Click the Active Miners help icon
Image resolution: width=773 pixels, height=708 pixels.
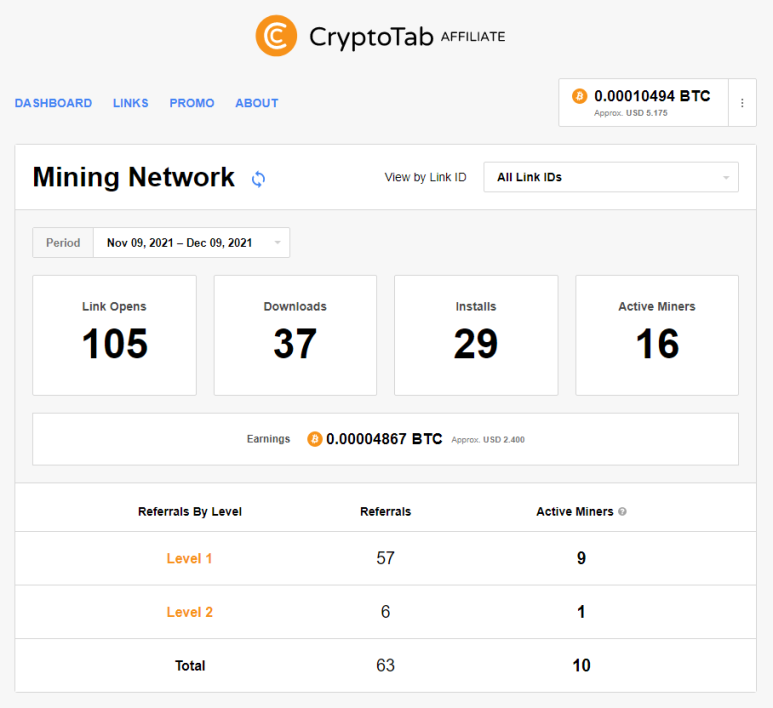point(622,512)
